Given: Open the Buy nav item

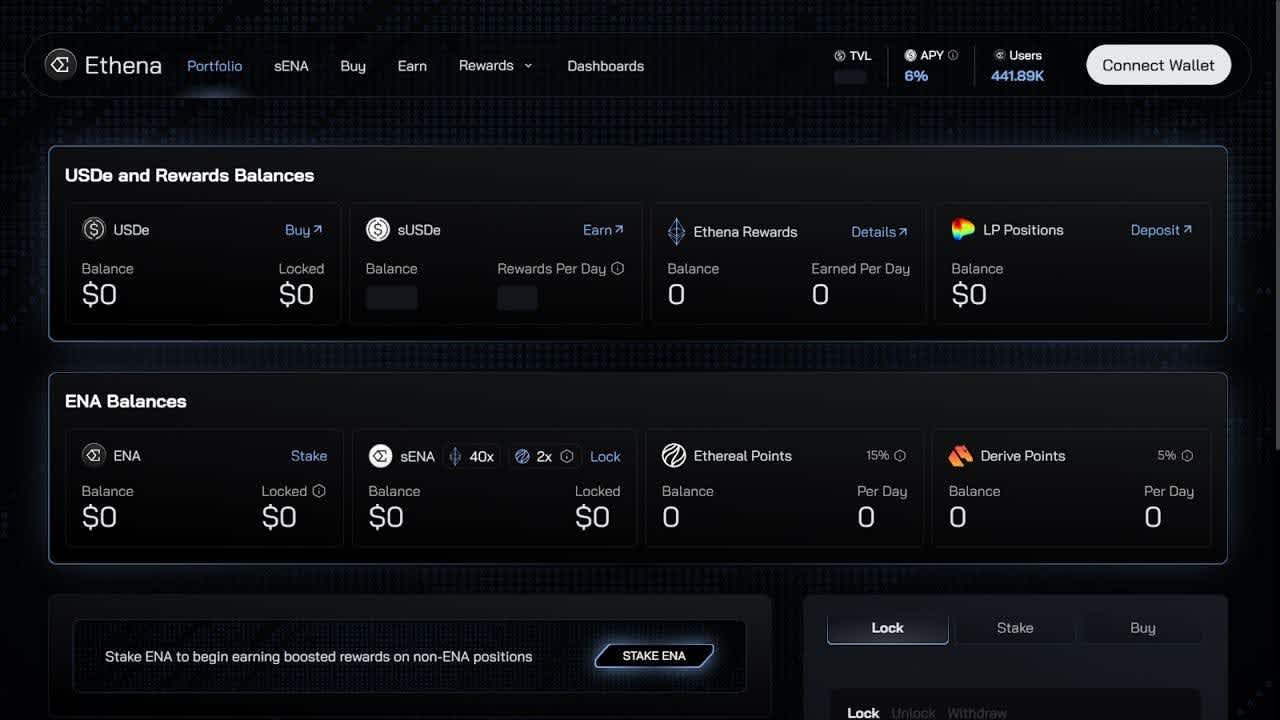Looking at the screenshot, I should 353,66.
